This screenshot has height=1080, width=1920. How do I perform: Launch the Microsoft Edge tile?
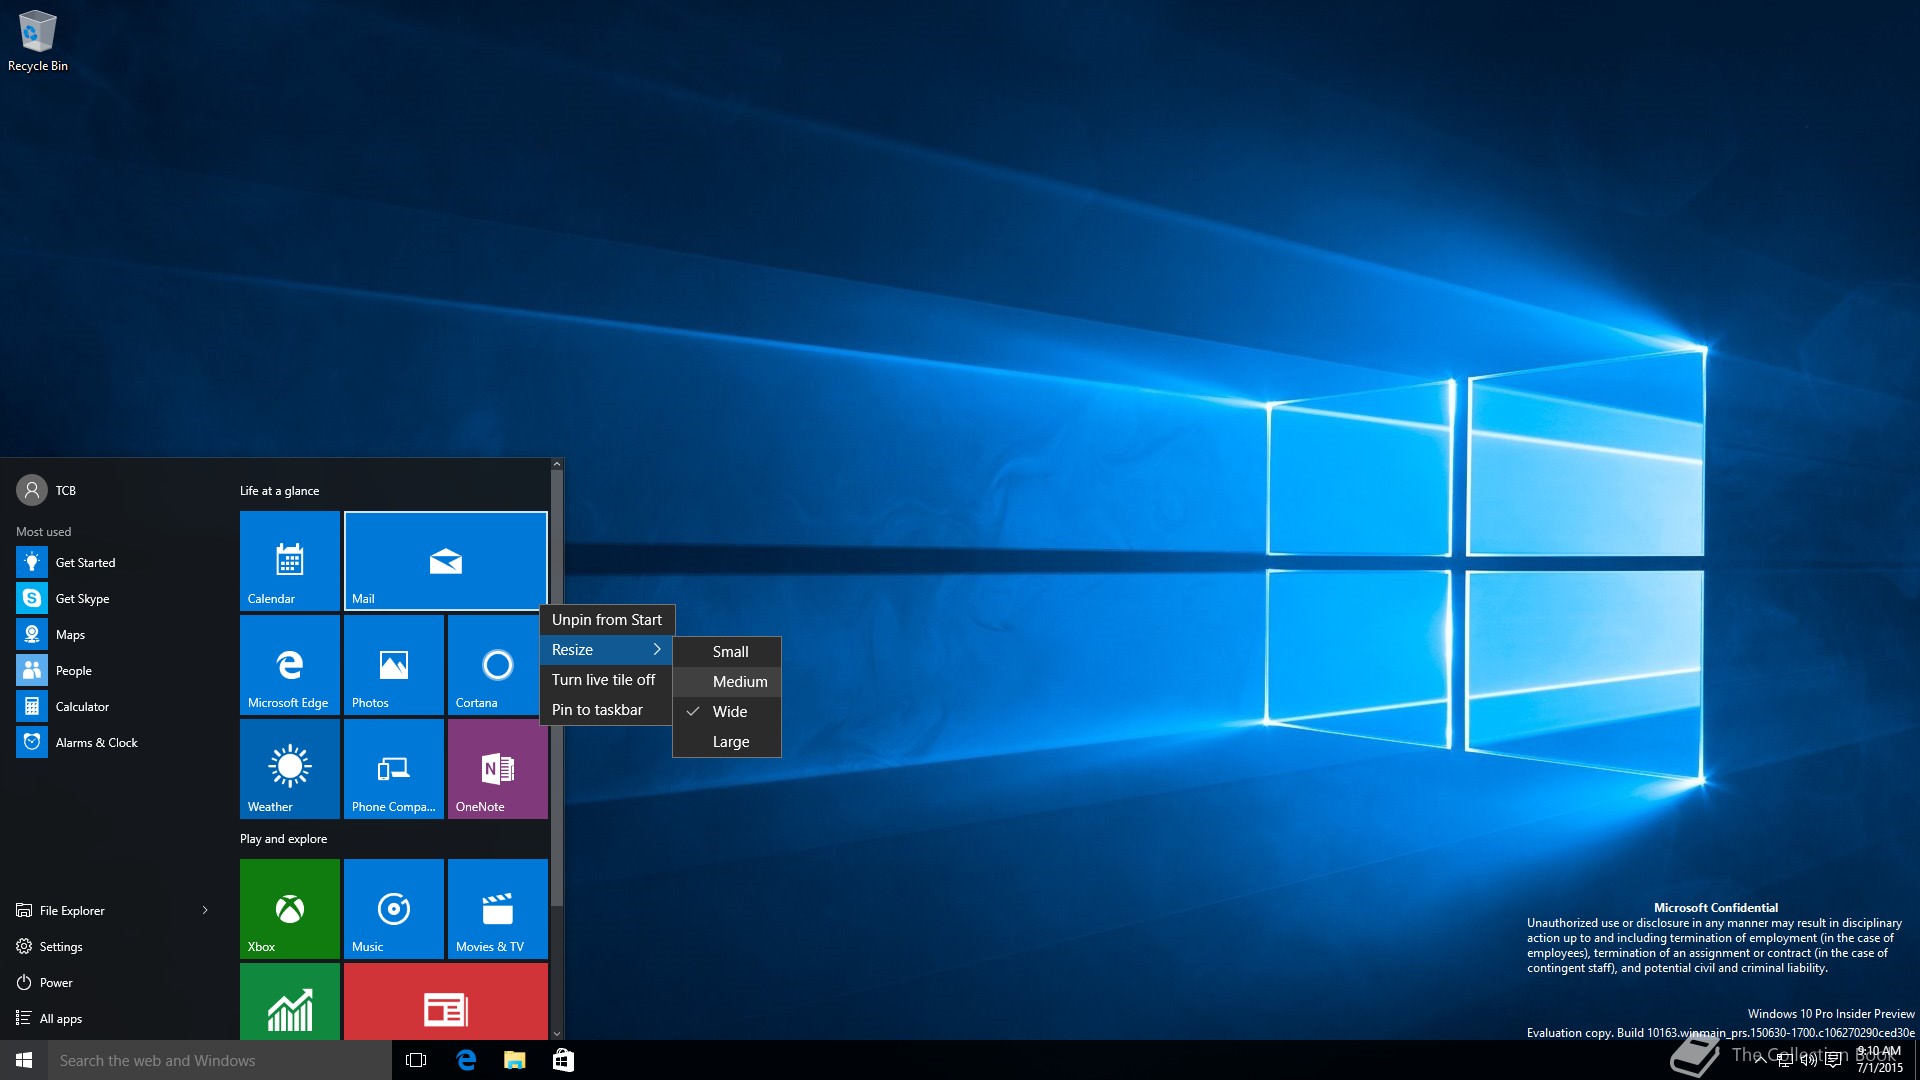[x=290, y=664]
